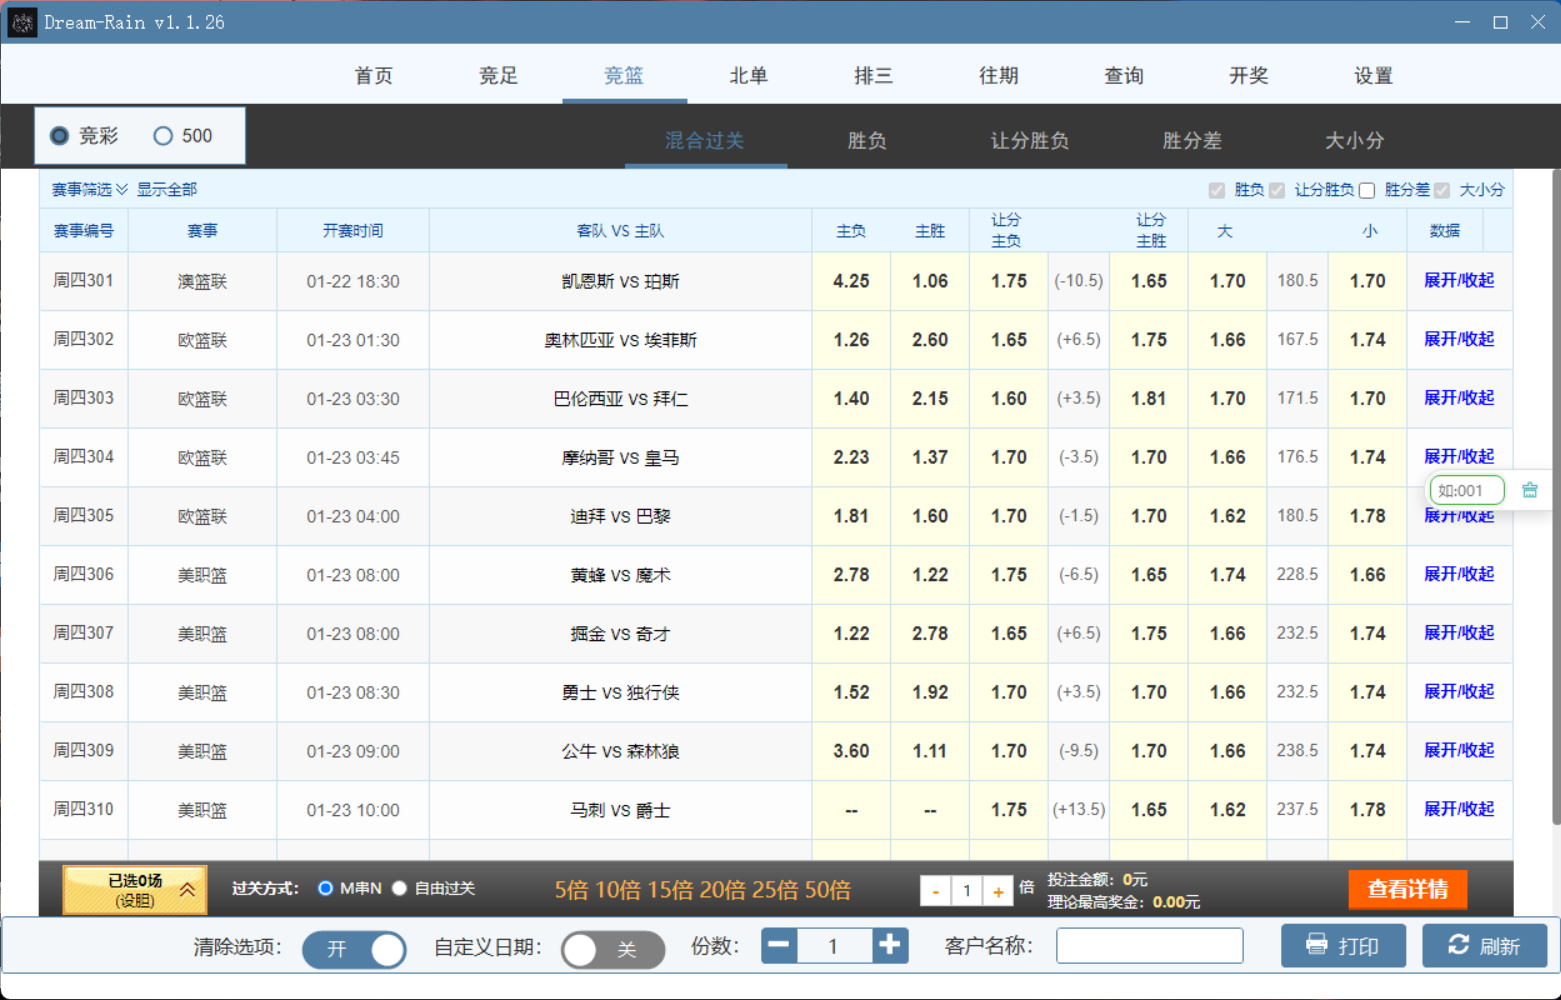Enable the 胜分差 checkbox
The height and width of the screenshot is (1000, 1561).
coord(1367,190)
